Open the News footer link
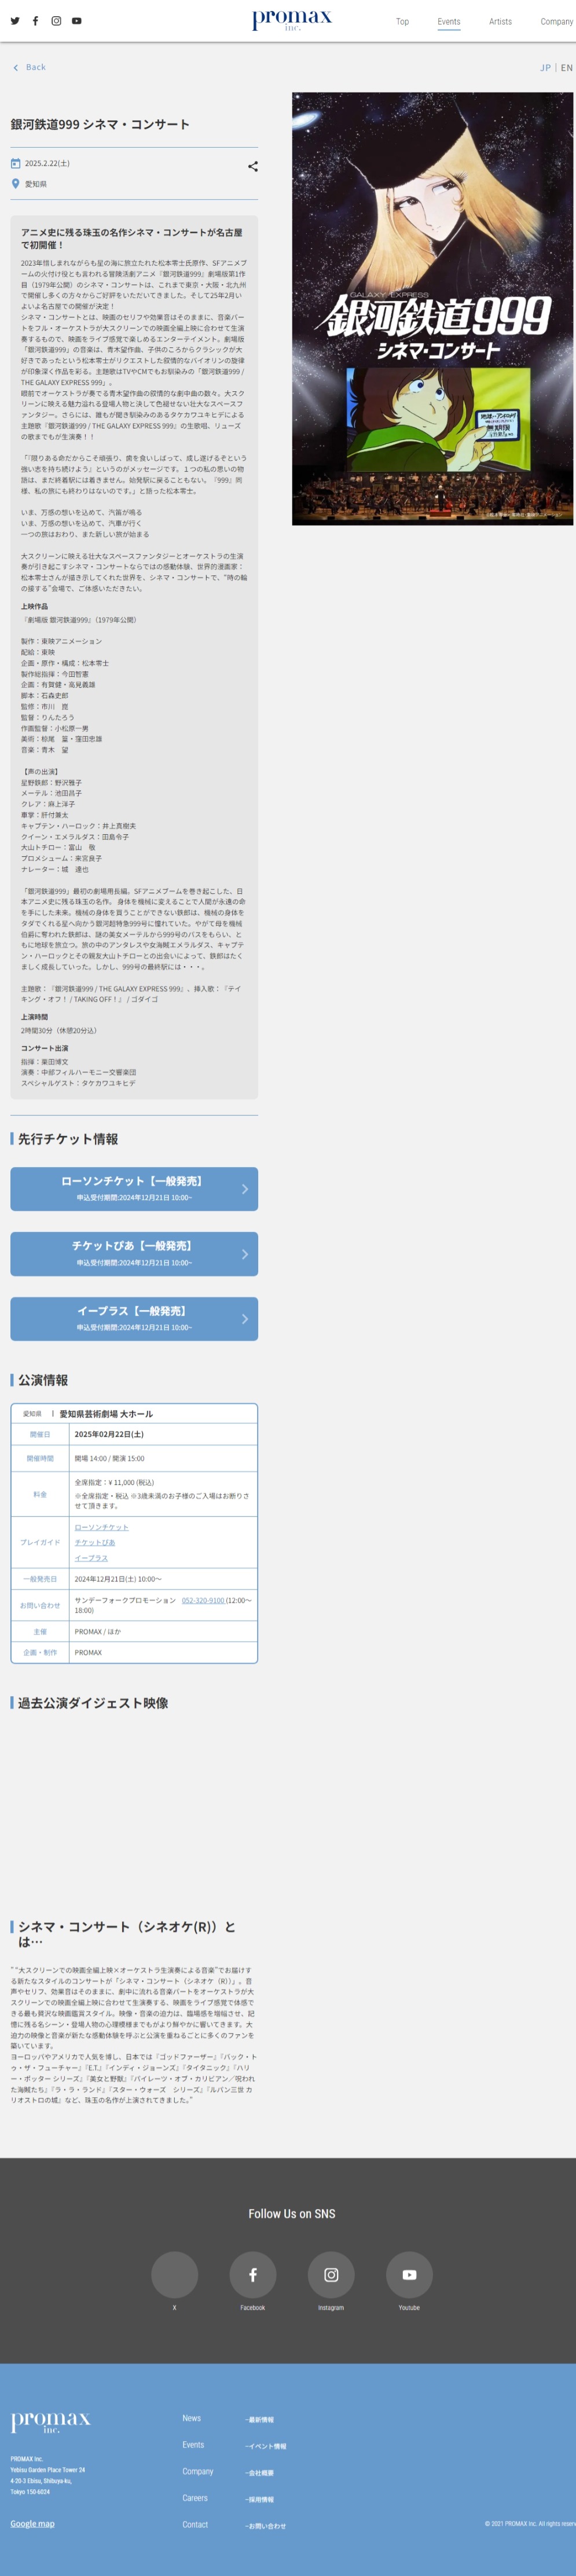The image size is (576, 2576). pos(192,2418)
